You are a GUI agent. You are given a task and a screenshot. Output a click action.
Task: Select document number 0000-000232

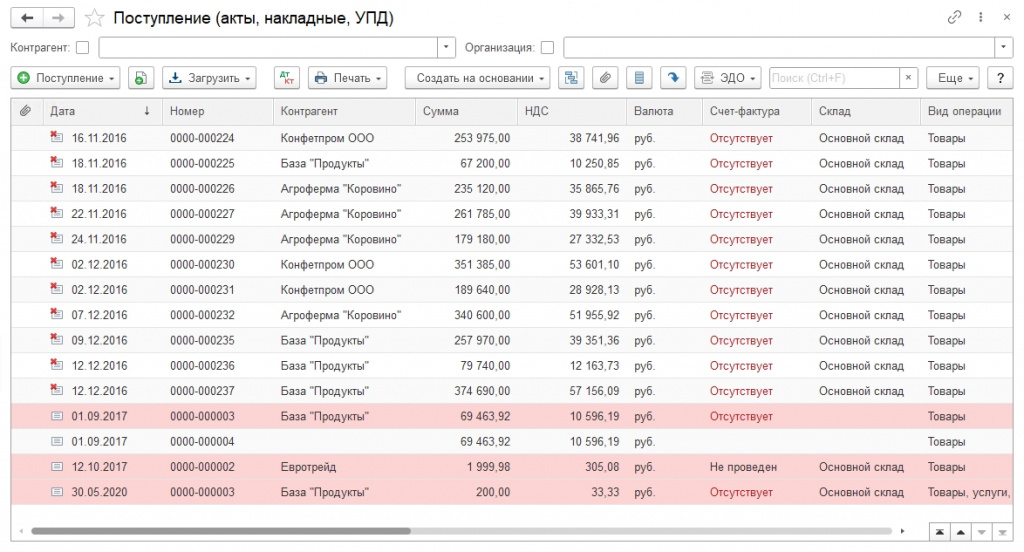coord(202,315)
